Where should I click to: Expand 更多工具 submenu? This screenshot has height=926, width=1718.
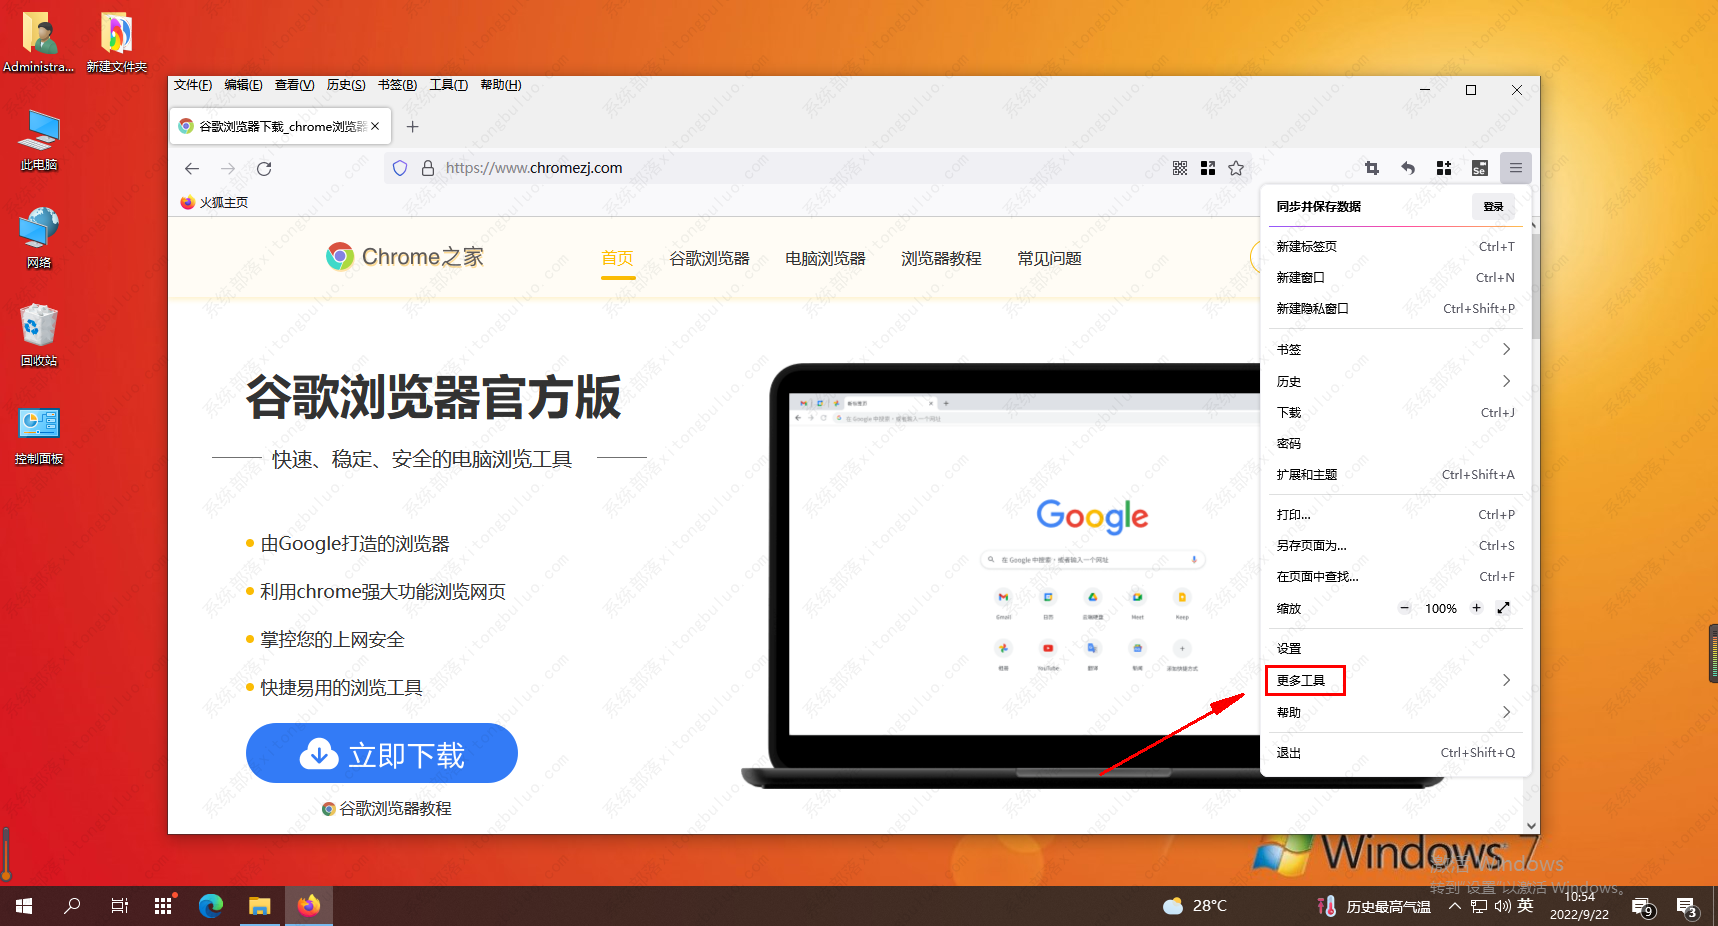1394,680
